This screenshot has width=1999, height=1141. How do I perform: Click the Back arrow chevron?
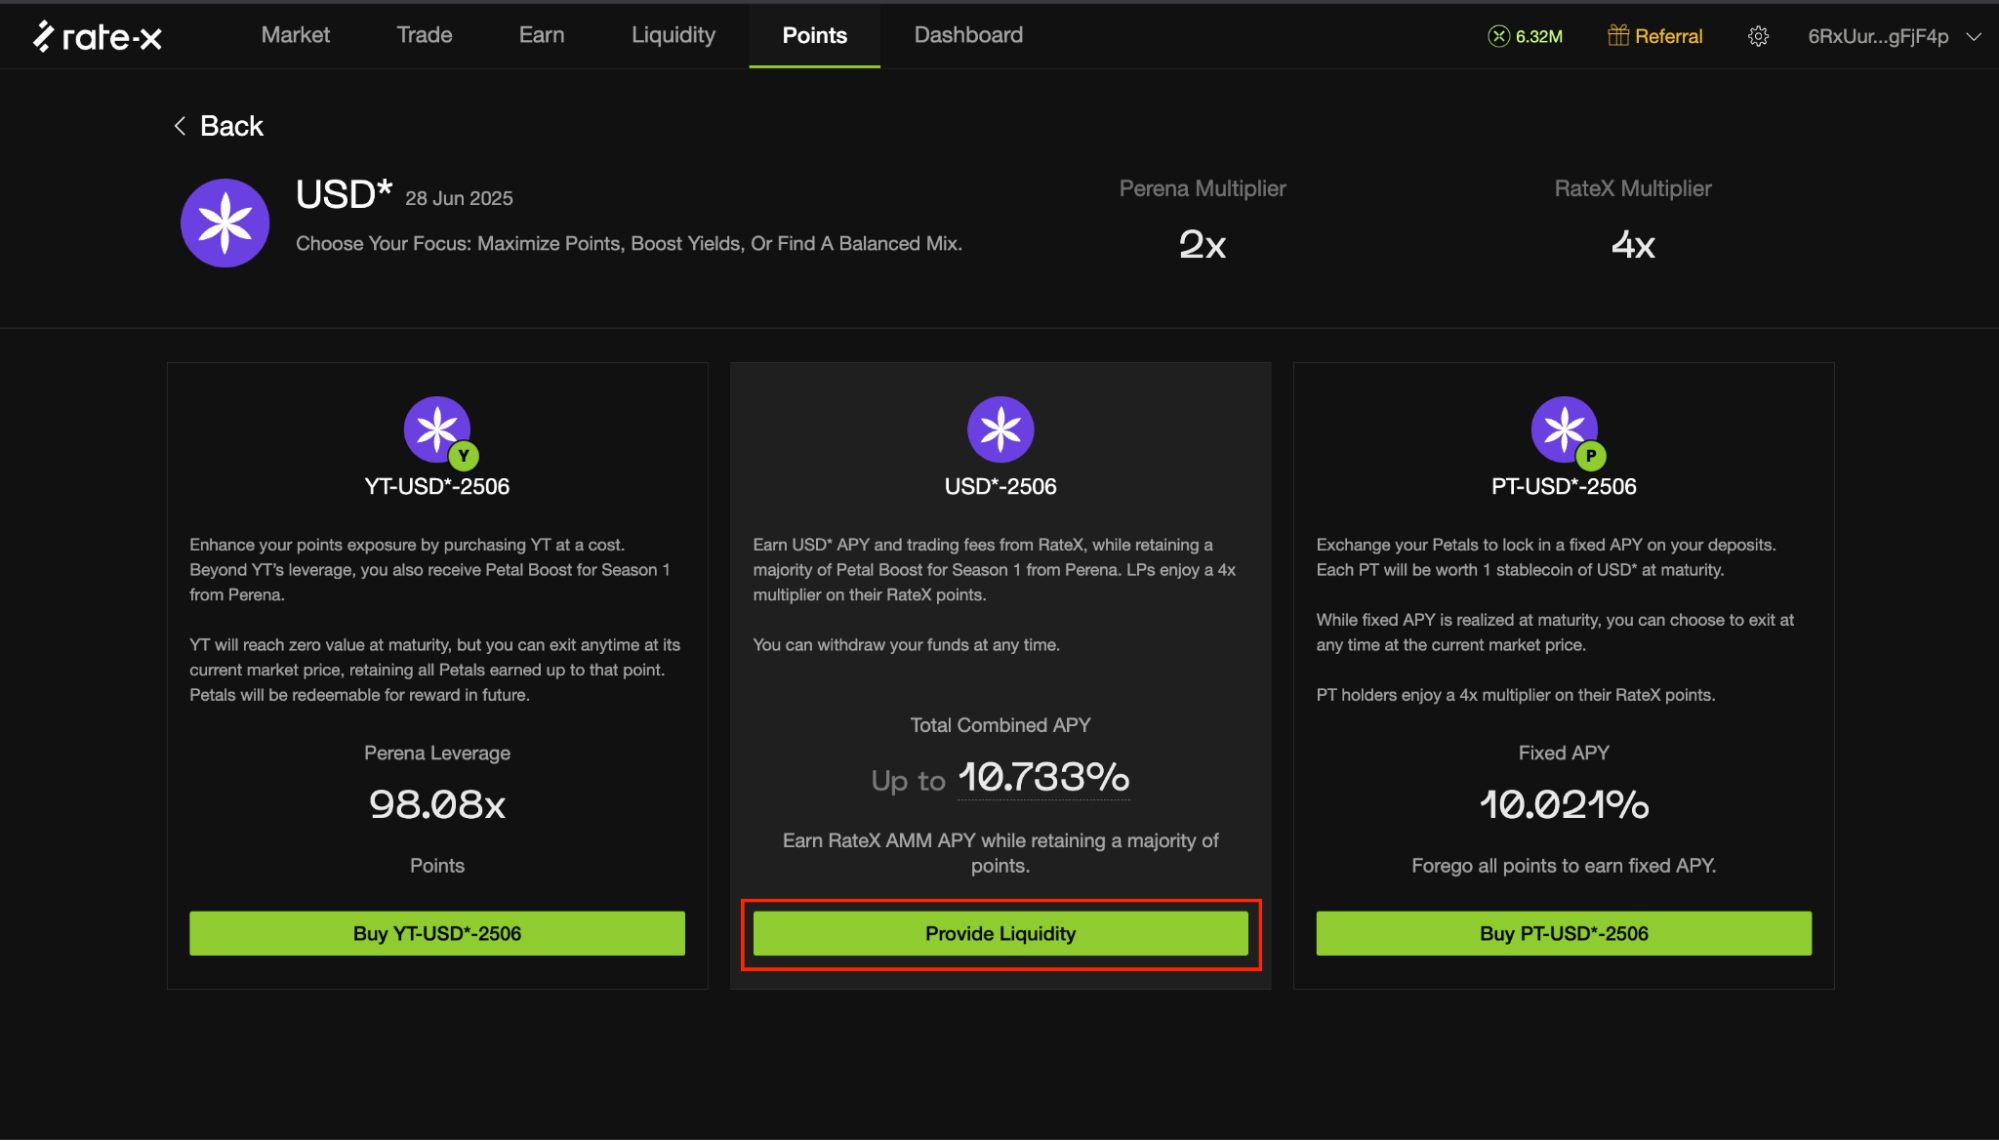[180, 126]
